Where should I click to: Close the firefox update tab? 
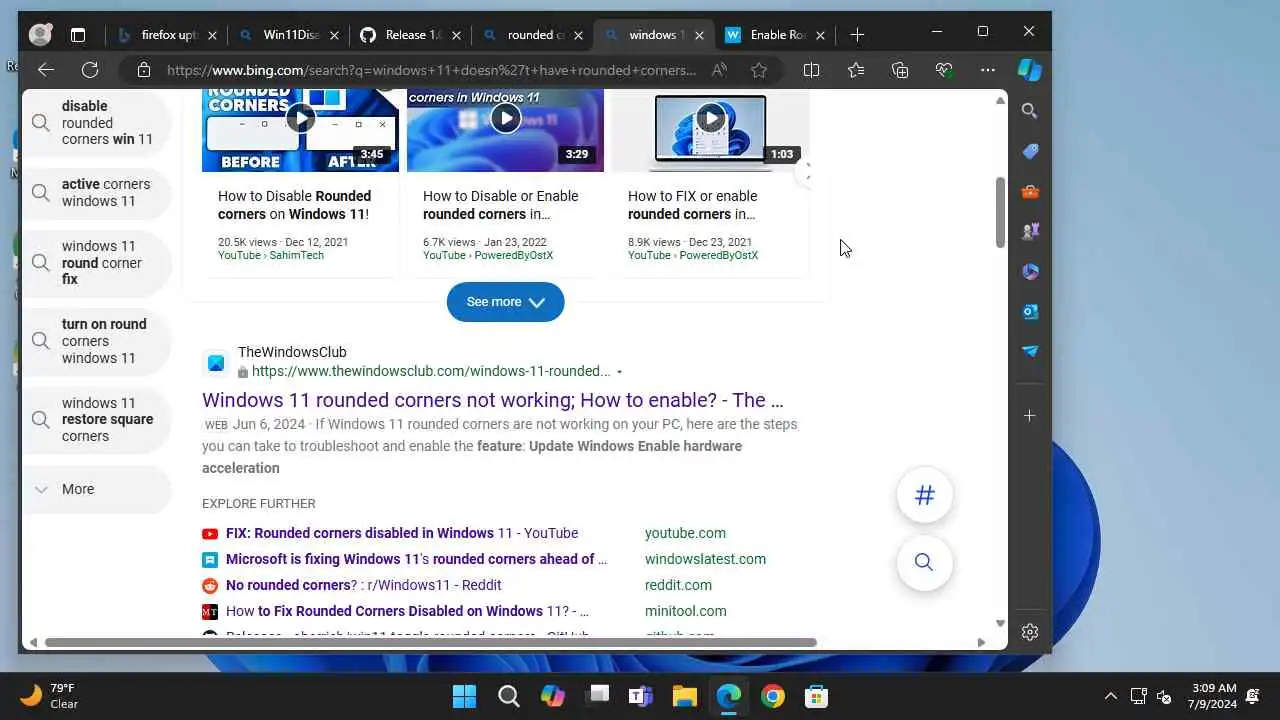(x=211, y=35)
